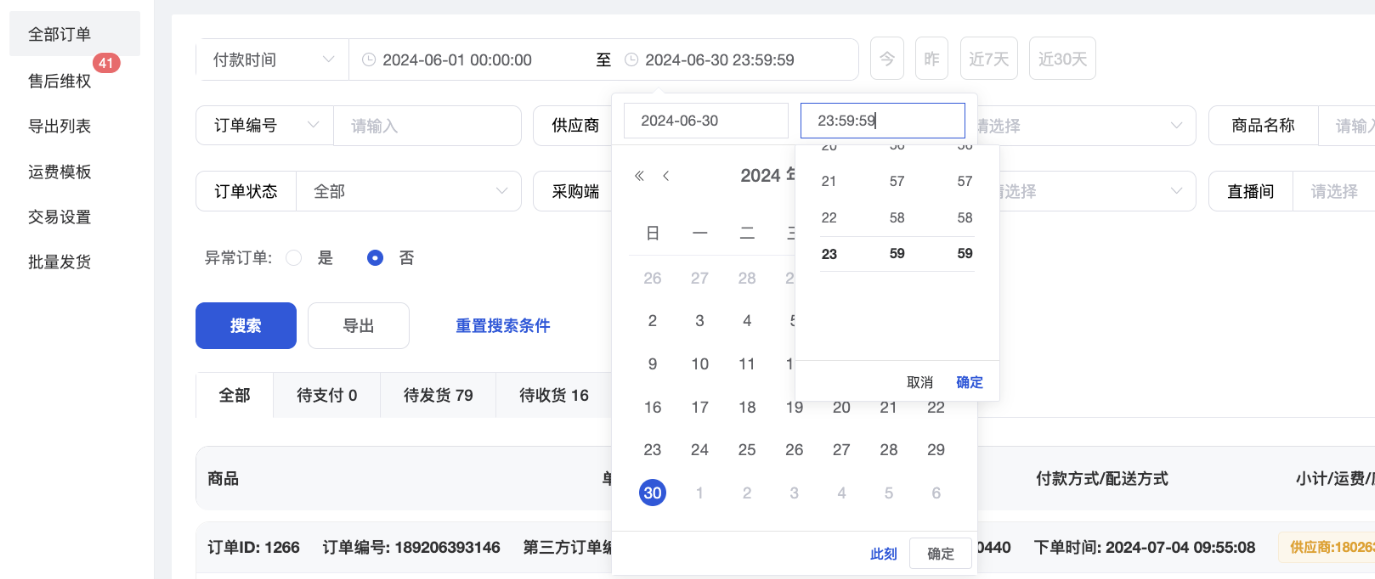
Task: Pick day 30 in the calendar
Action: [x=652, y=492]
